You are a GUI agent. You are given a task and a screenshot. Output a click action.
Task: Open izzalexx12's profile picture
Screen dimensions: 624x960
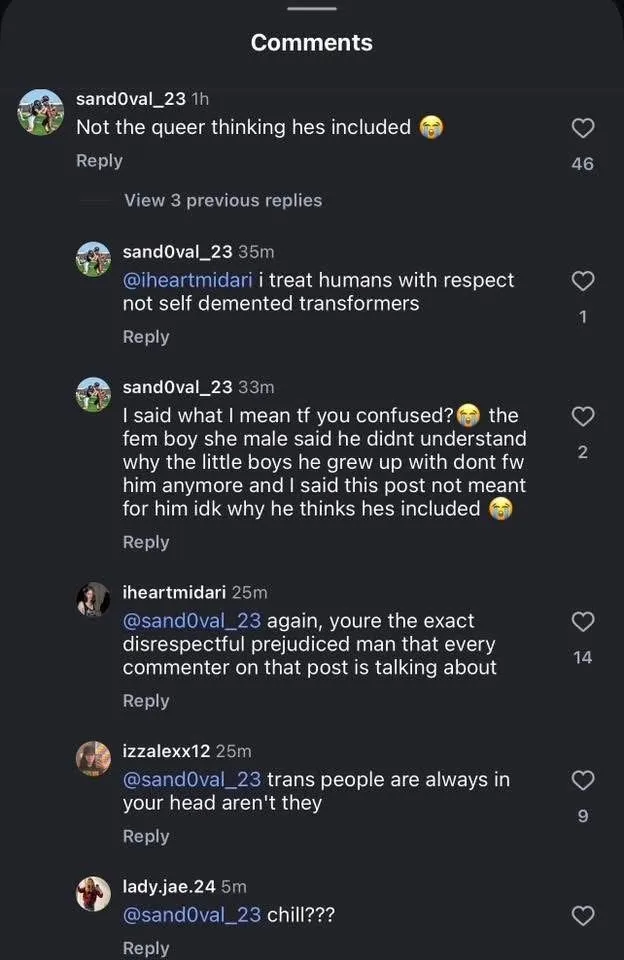(93, 759)
